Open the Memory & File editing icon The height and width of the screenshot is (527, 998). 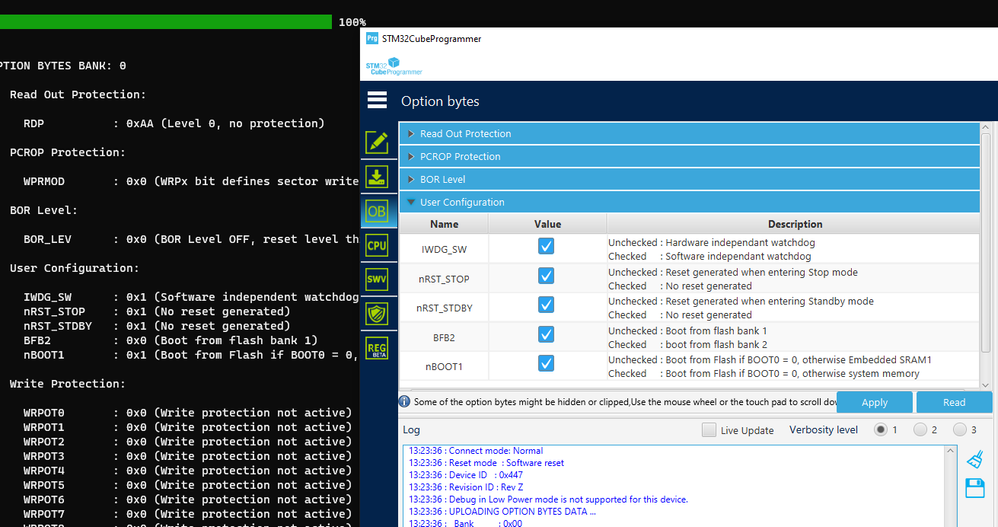pyautogui.click(x=377, y=142)
